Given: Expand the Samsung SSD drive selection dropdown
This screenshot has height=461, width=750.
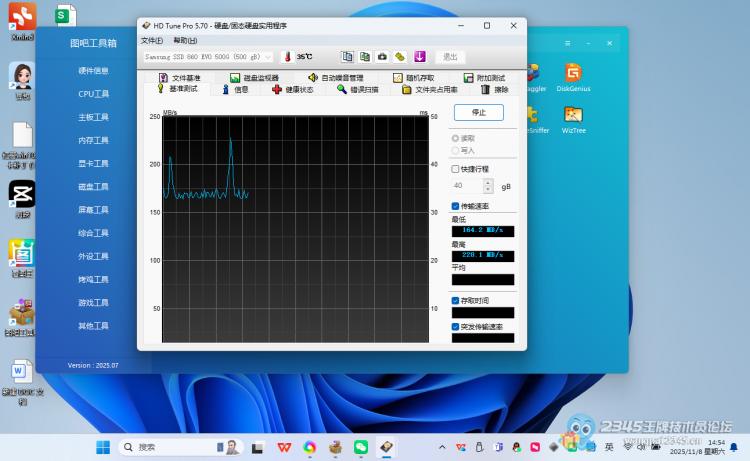Looking at the screenshot, I should 268,57.
